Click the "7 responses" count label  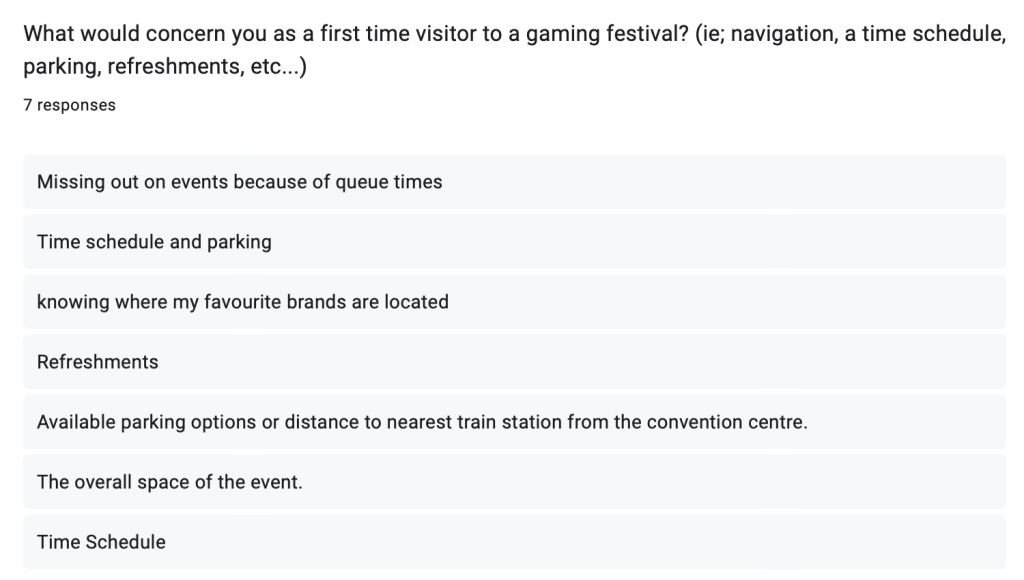point(69,105)
